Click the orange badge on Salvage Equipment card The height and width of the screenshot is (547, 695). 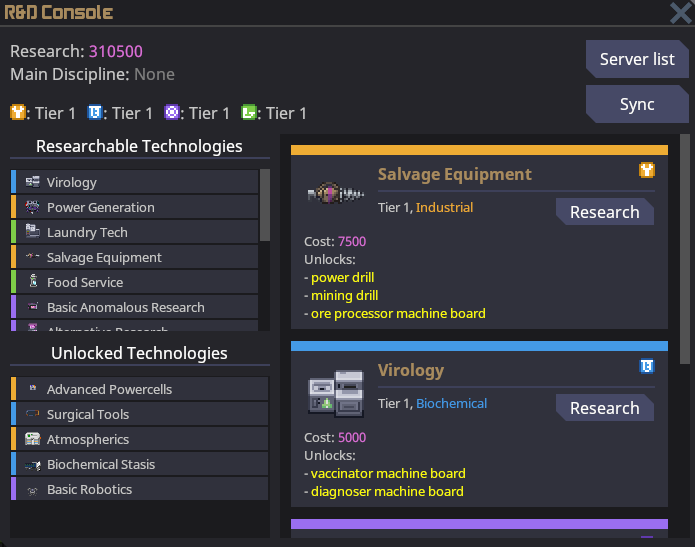(x=647, y=171)
